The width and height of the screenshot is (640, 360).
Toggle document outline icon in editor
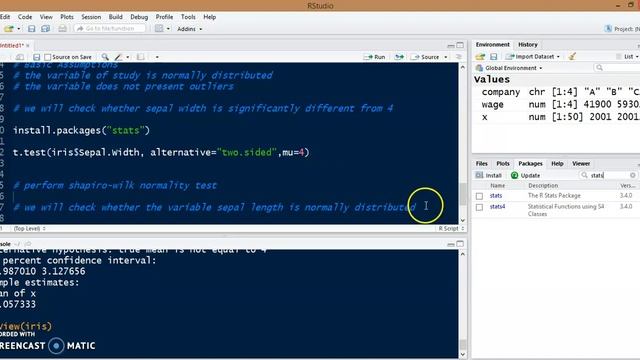pyautogui.click(x=459, y=57)
